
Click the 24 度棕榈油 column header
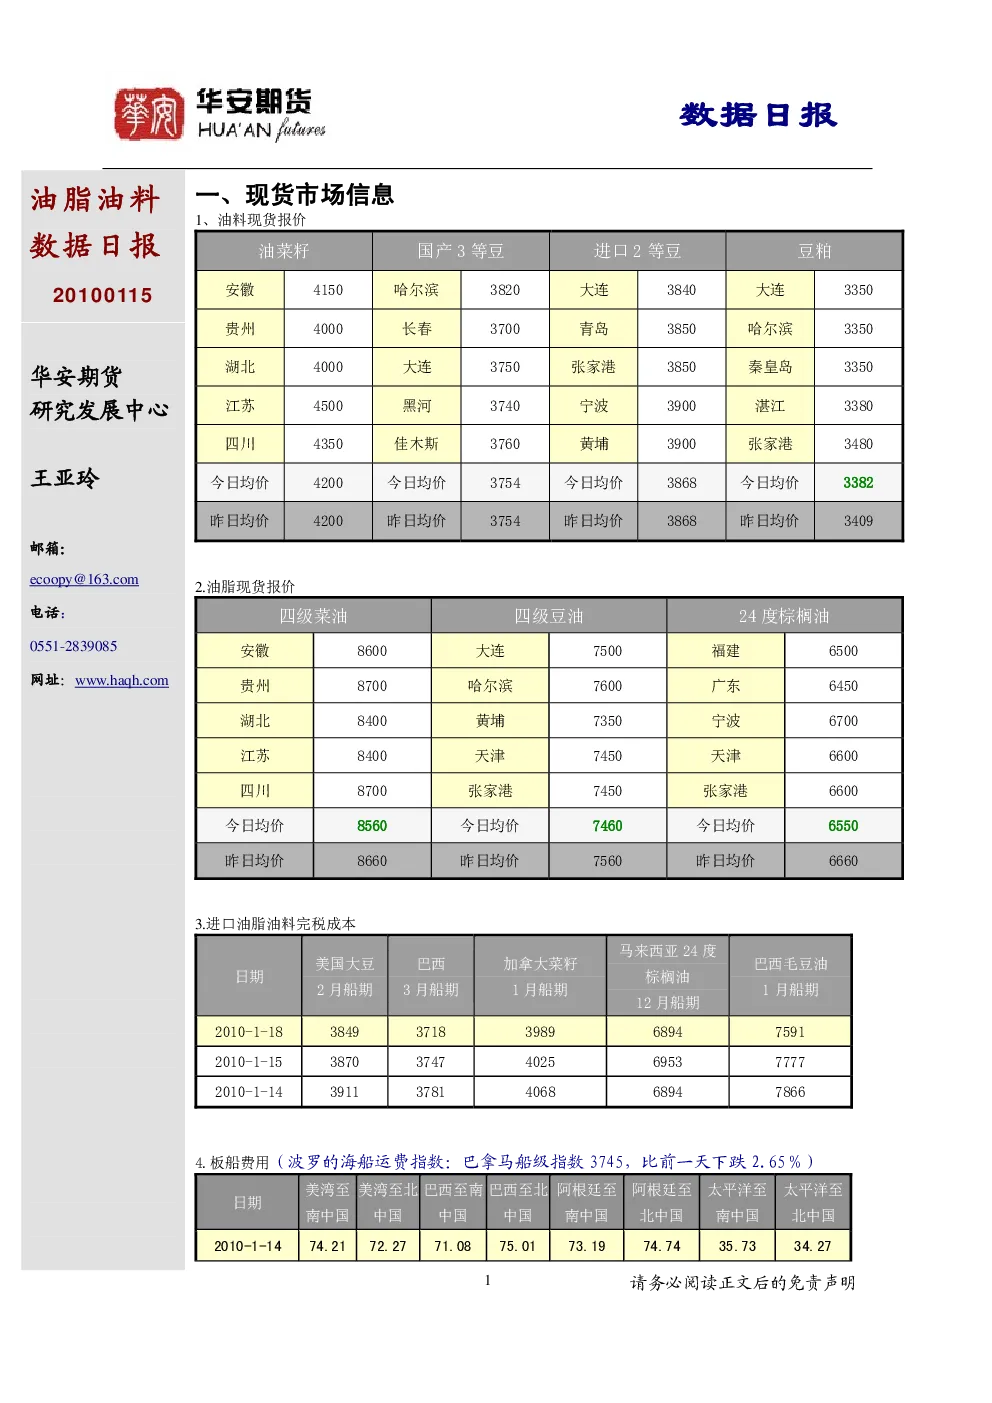coord(785,616)
